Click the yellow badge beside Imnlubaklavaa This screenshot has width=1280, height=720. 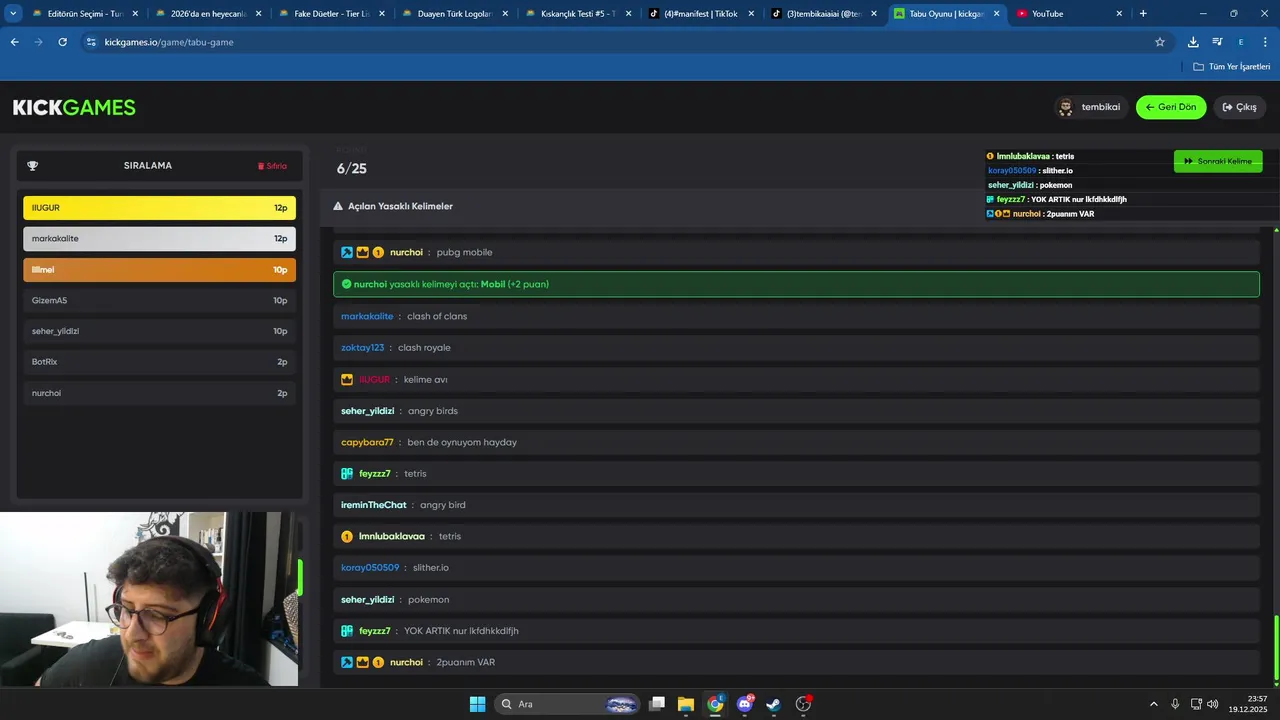tap(347, 537)
